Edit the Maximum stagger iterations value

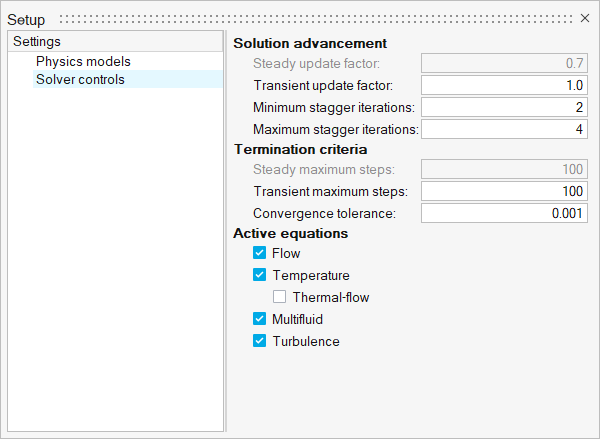click(505, 129)
